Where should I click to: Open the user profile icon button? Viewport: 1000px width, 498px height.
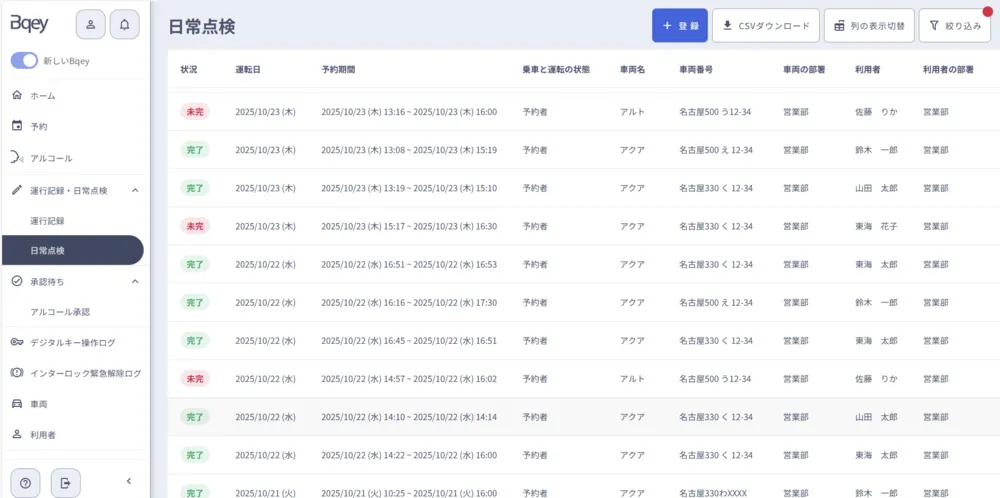click(x=91, y=25)
